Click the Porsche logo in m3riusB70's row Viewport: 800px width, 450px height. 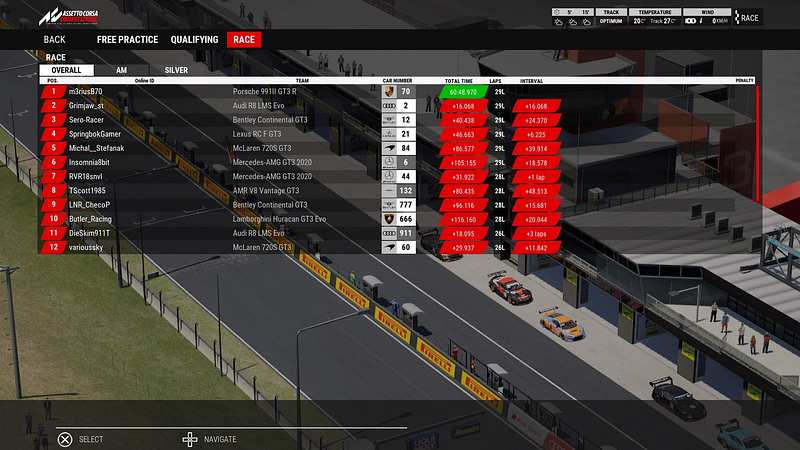[389, 92]
